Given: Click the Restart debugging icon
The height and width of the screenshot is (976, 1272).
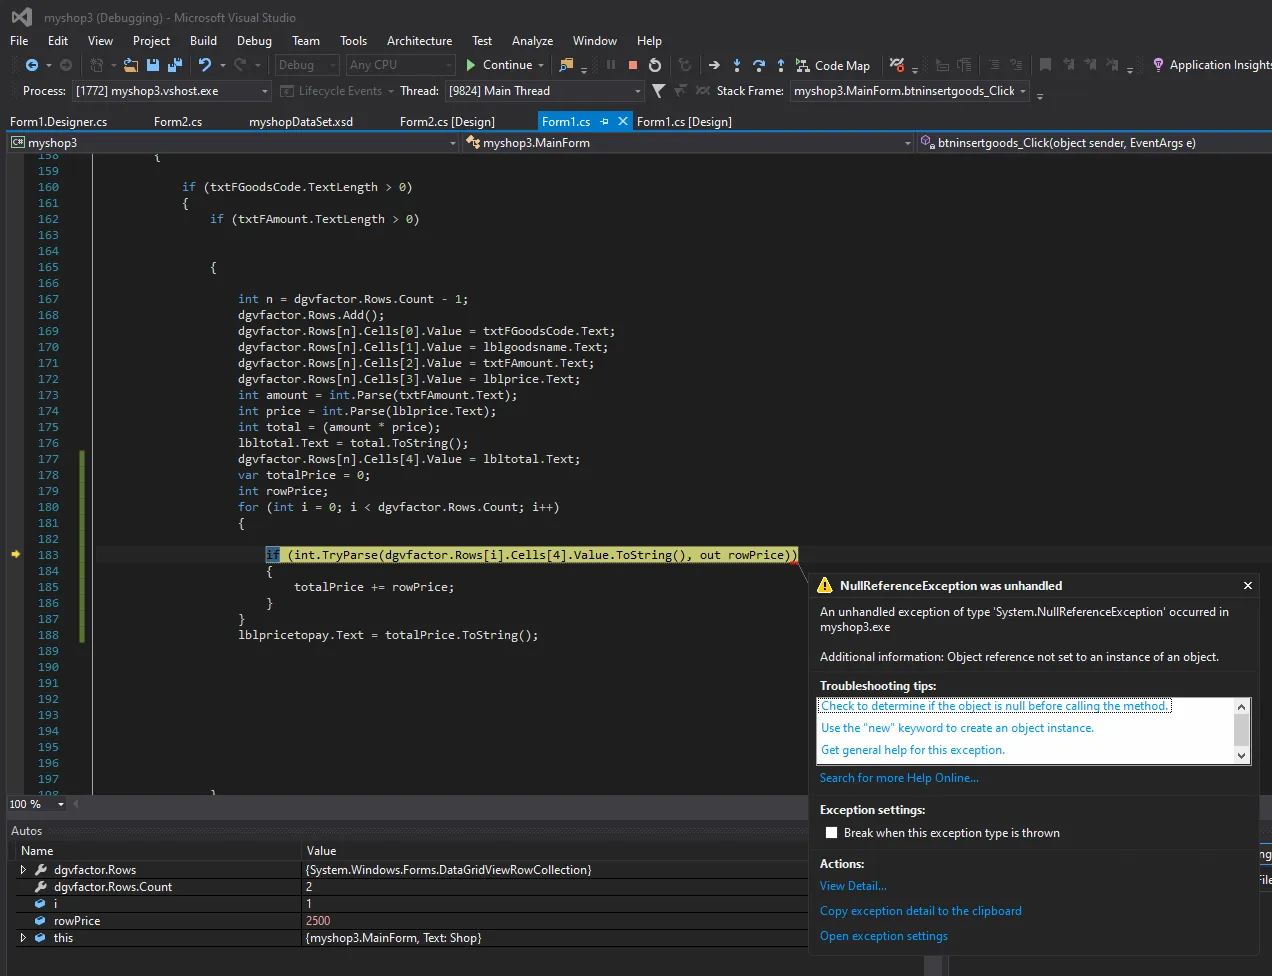Looking at the screenshot, I should click(x=655, y=65).
